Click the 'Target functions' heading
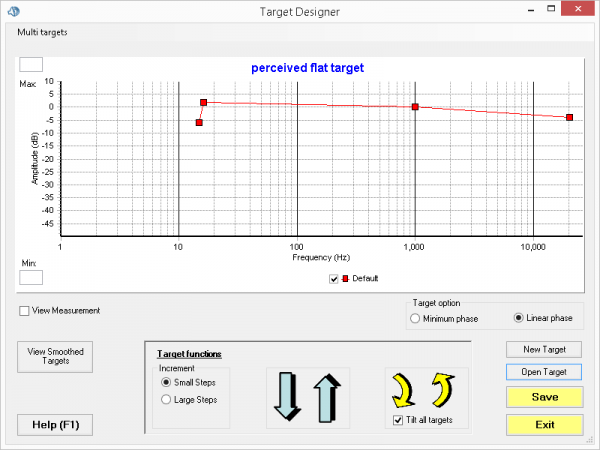 click(x=189, y=354)
